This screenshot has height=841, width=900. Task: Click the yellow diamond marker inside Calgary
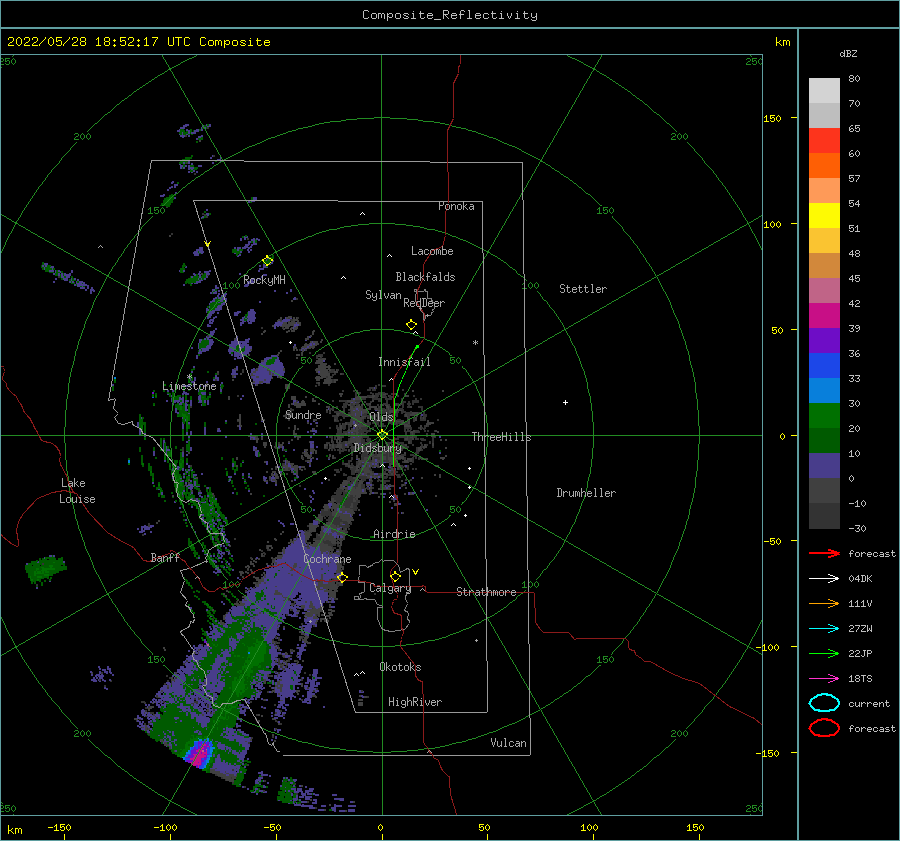(x=395, y=576)
